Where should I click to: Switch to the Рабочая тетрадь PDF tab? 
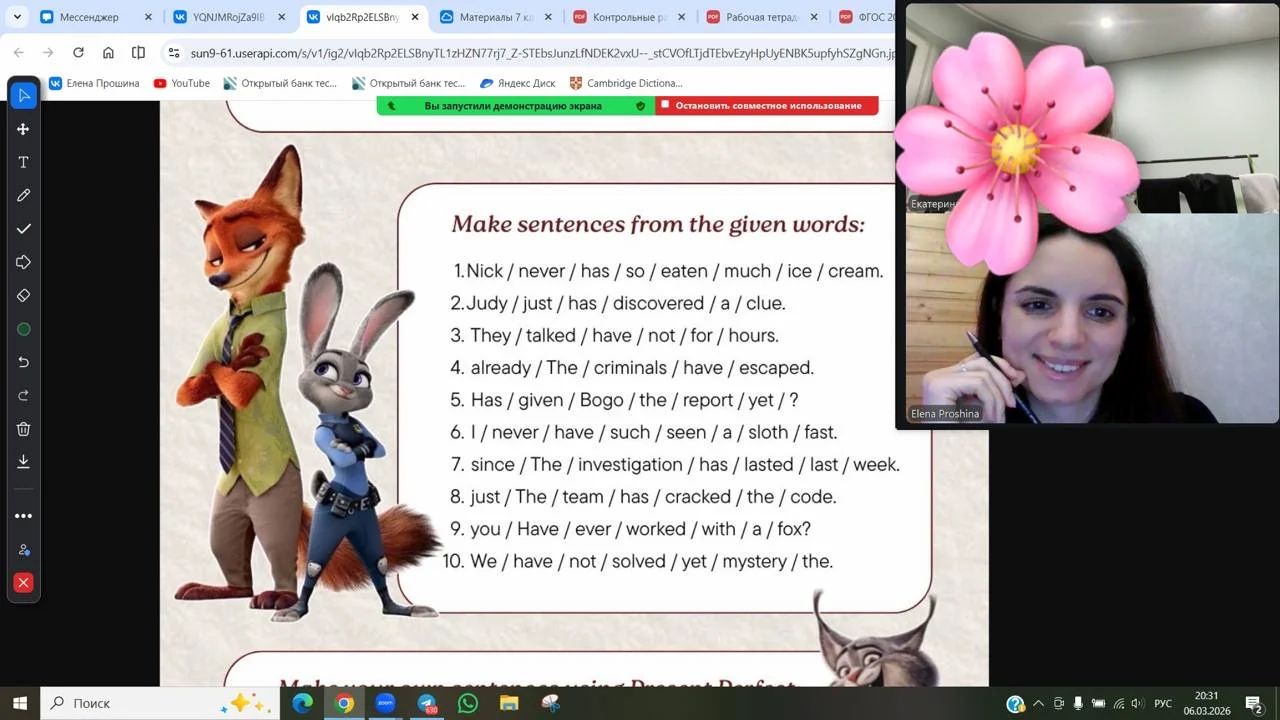click(762, 17)
